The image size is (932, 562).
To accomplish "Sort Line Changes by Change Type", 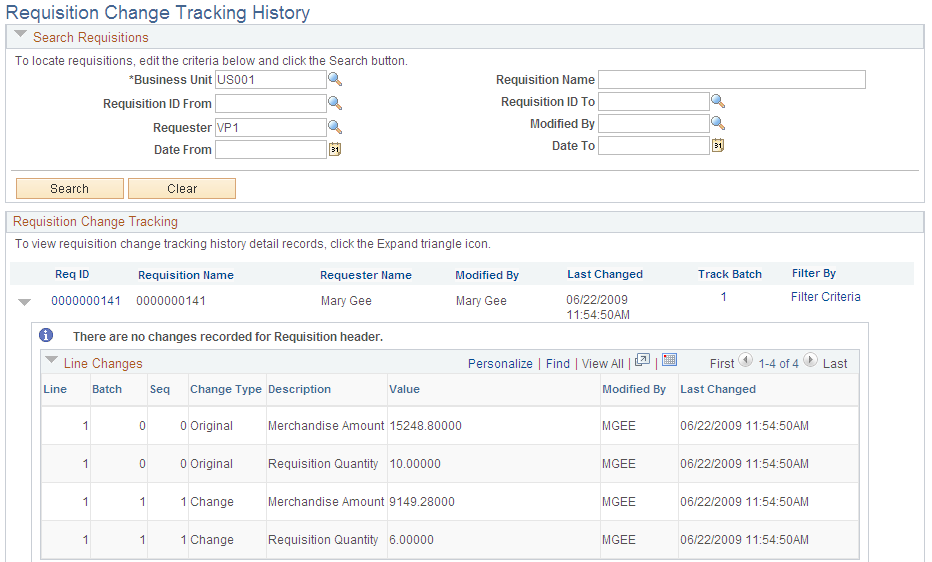I will 226,389.
